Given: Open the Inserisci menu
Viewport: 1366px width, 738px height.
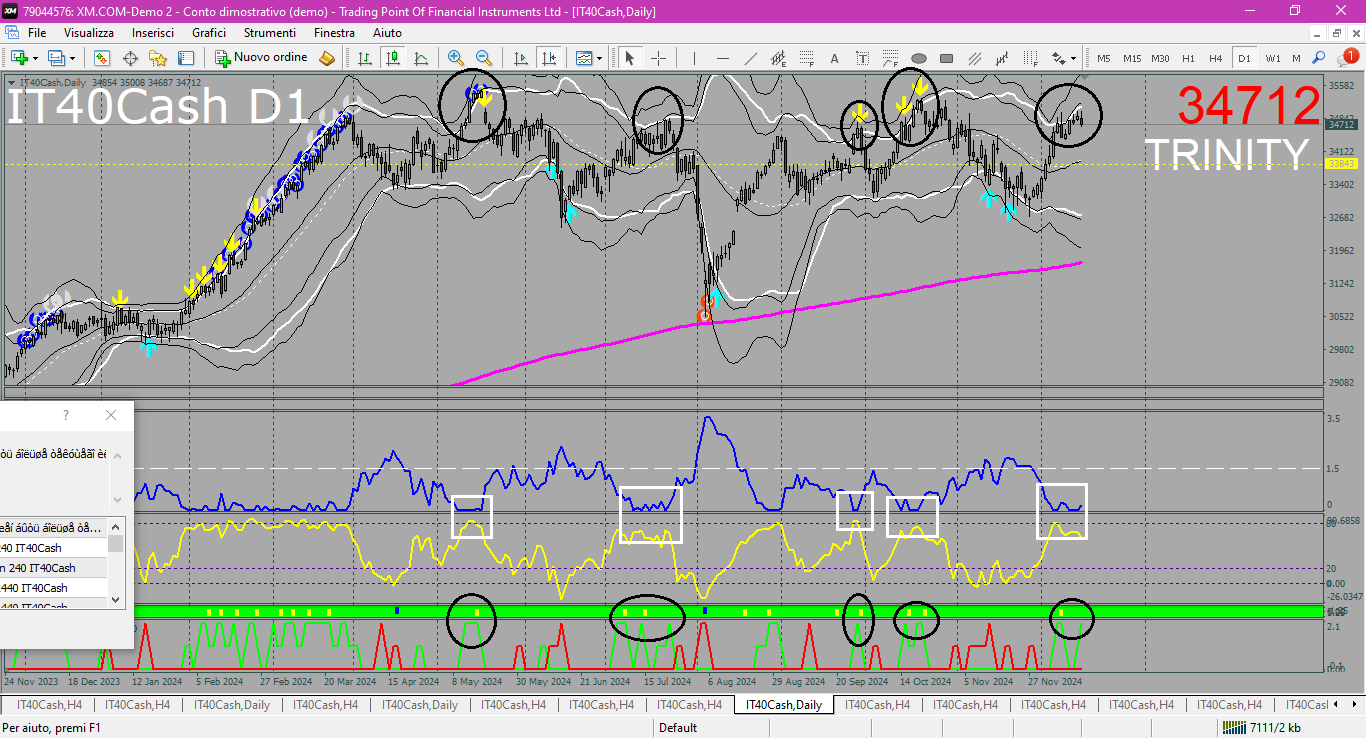Looking at the screenshot, I should (152, 32).
